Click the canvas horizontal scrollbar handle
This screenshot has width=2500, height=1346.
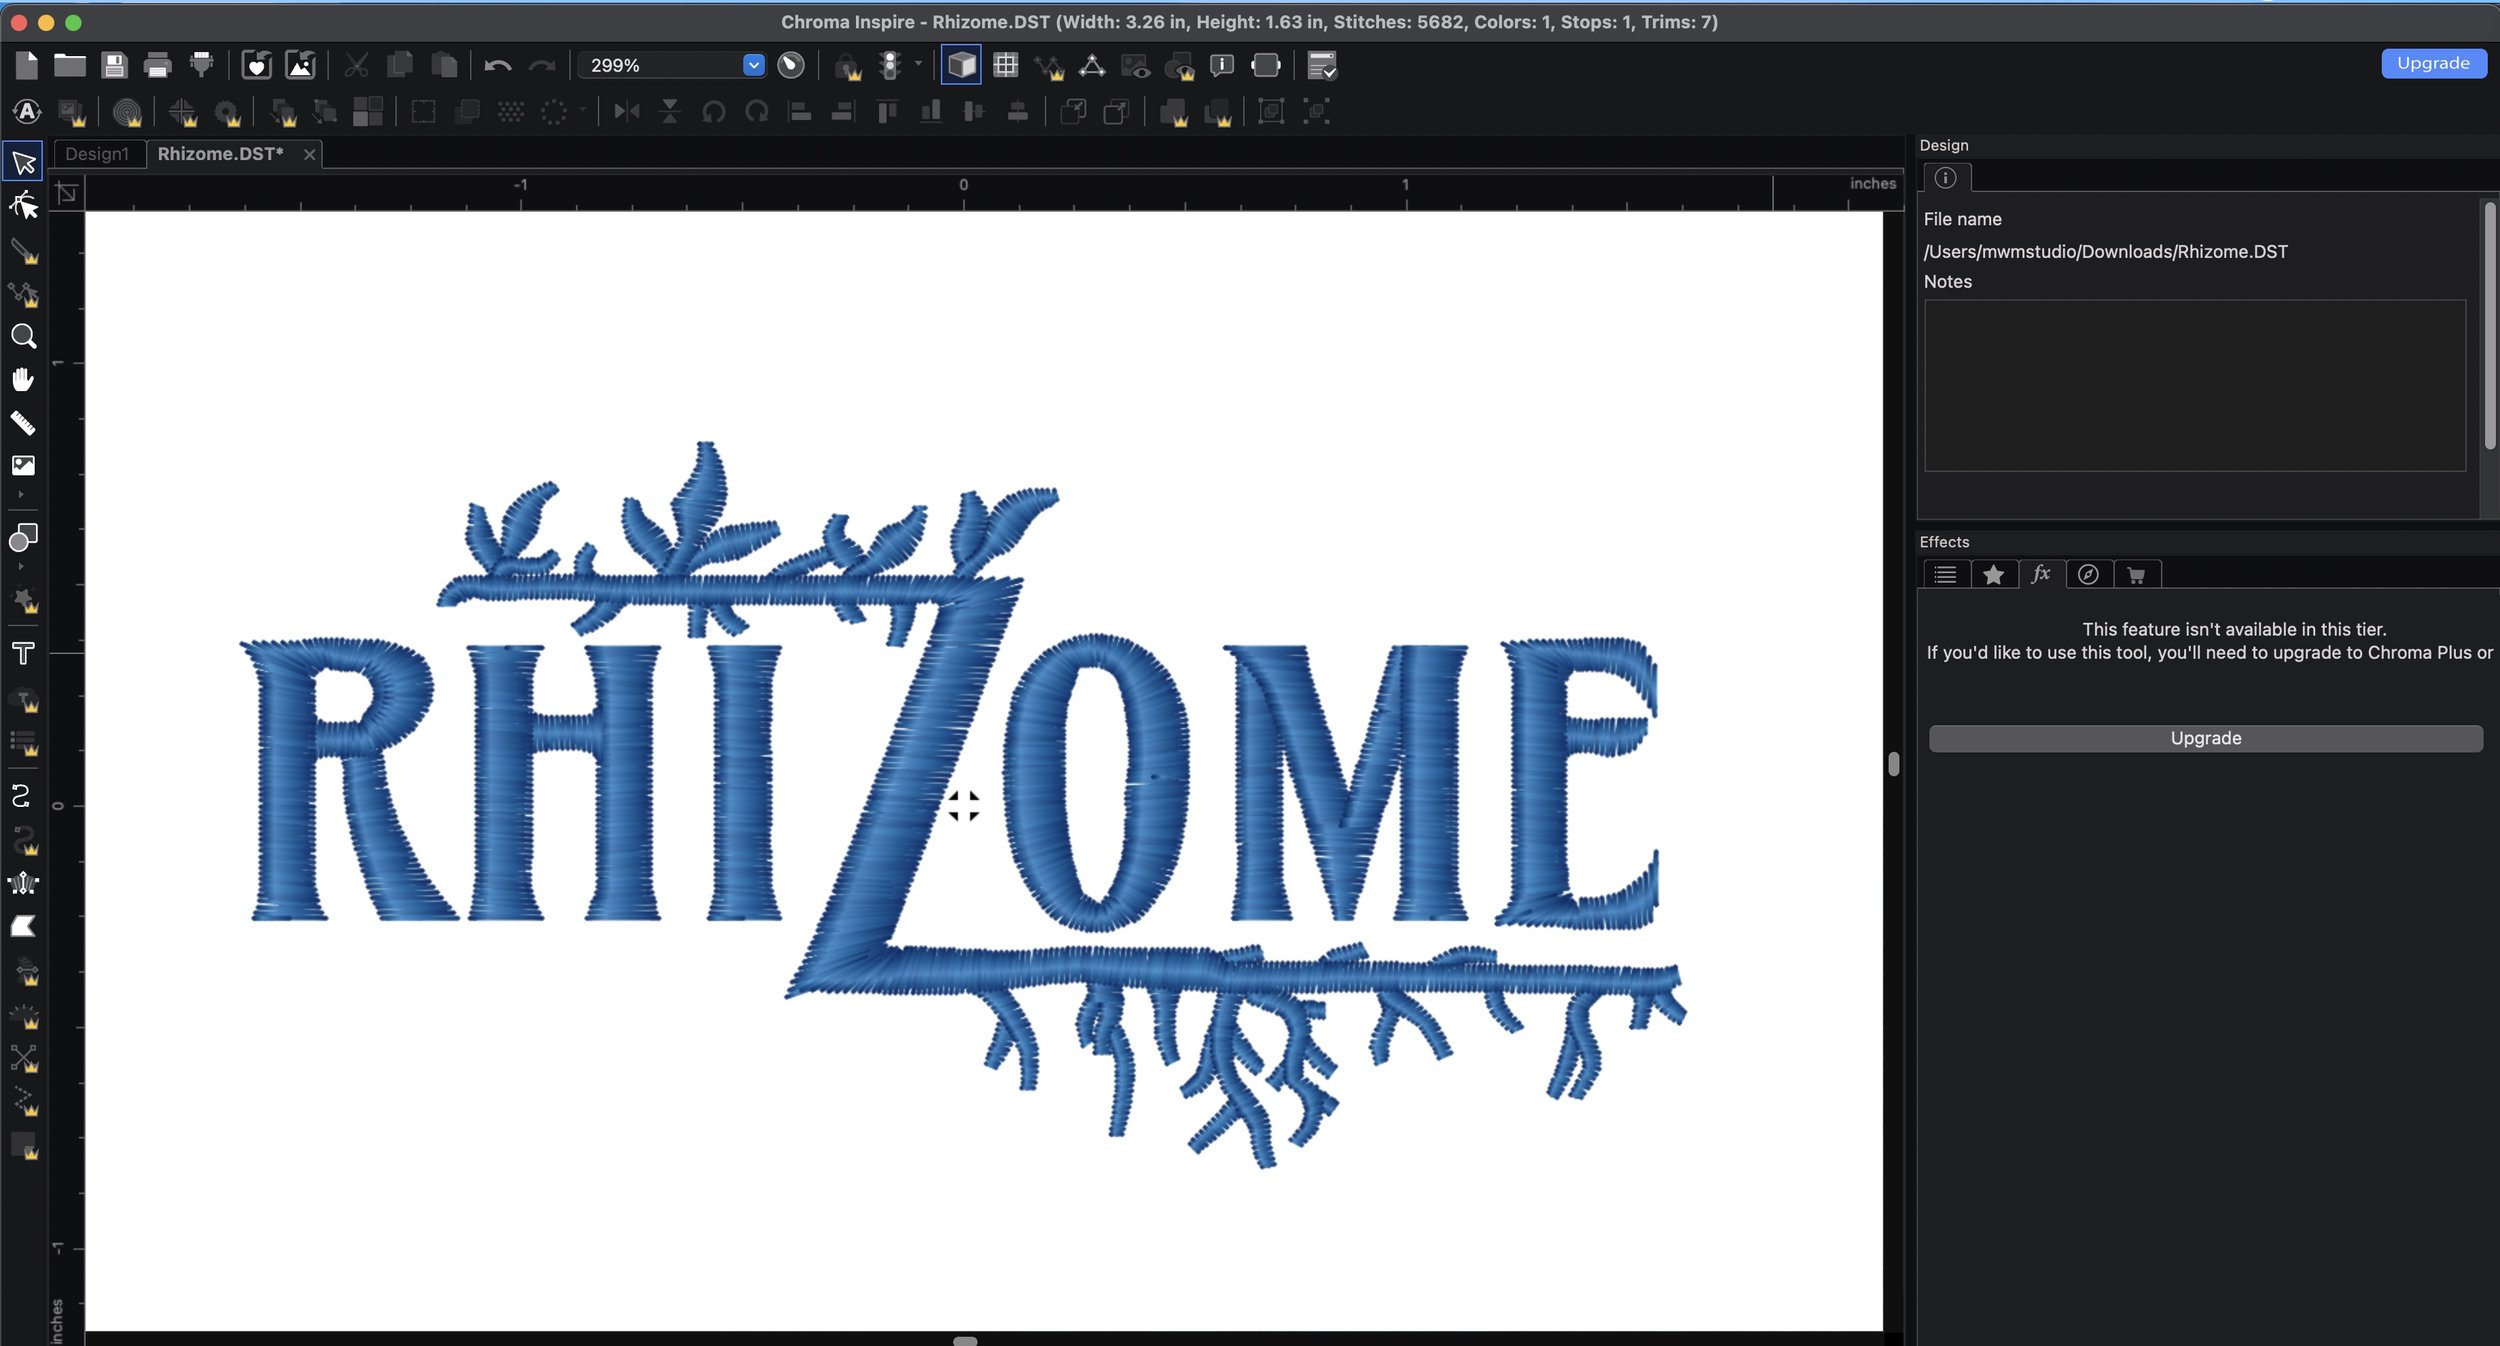tap(964, 1340)
